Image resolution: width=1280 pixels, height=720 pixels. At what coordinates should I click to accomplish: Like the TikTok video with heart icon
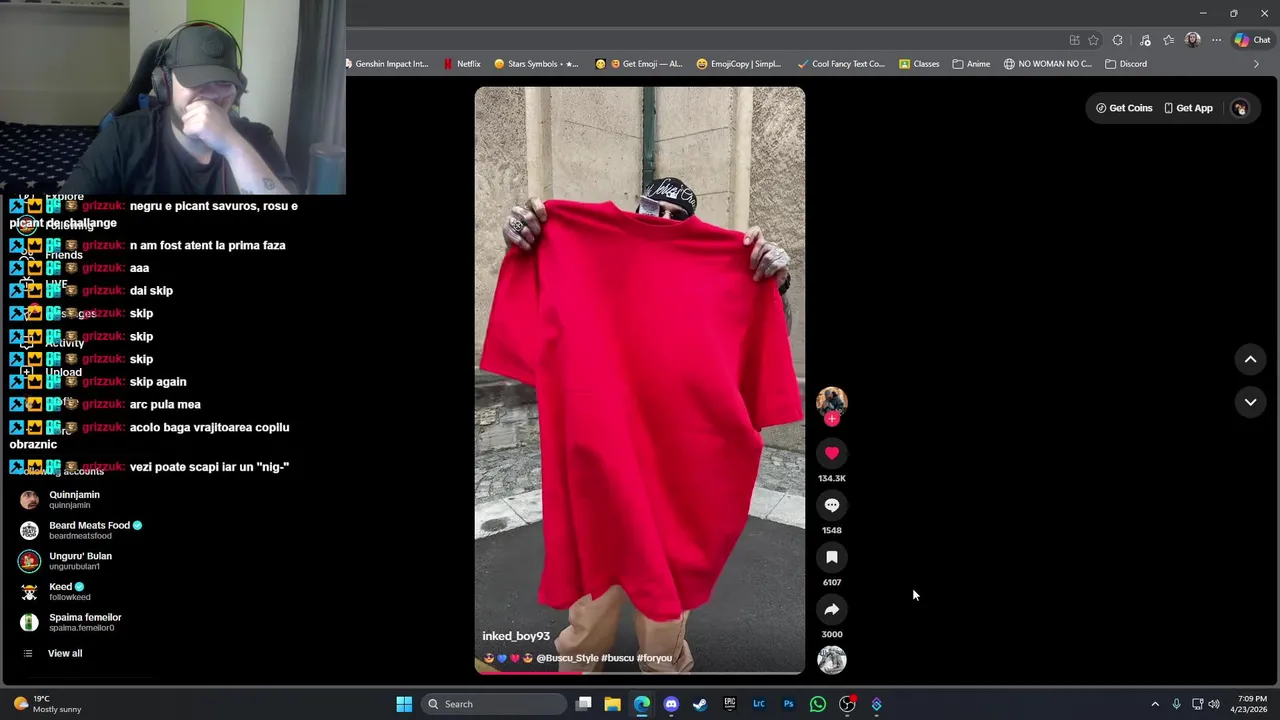click(832, 453)
